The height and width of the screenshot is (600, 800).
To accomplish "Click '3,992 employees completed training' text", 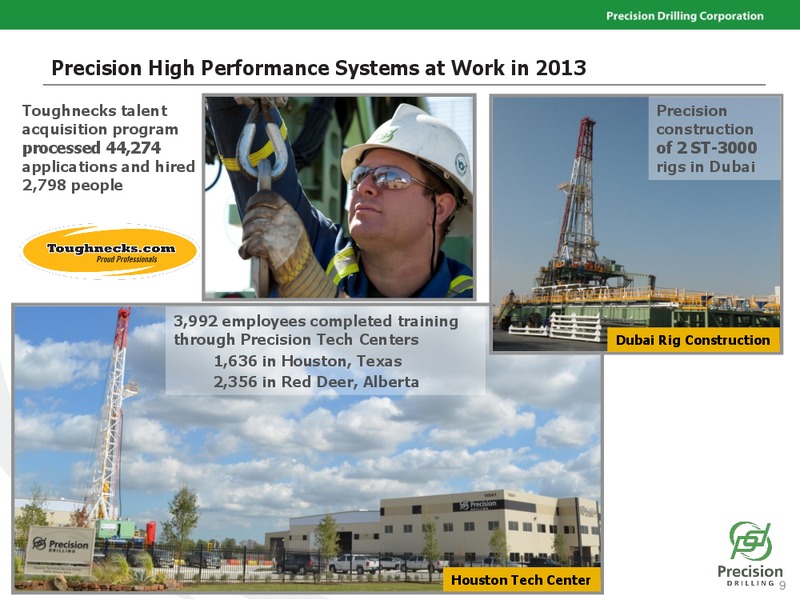I will tap(316, 321).
